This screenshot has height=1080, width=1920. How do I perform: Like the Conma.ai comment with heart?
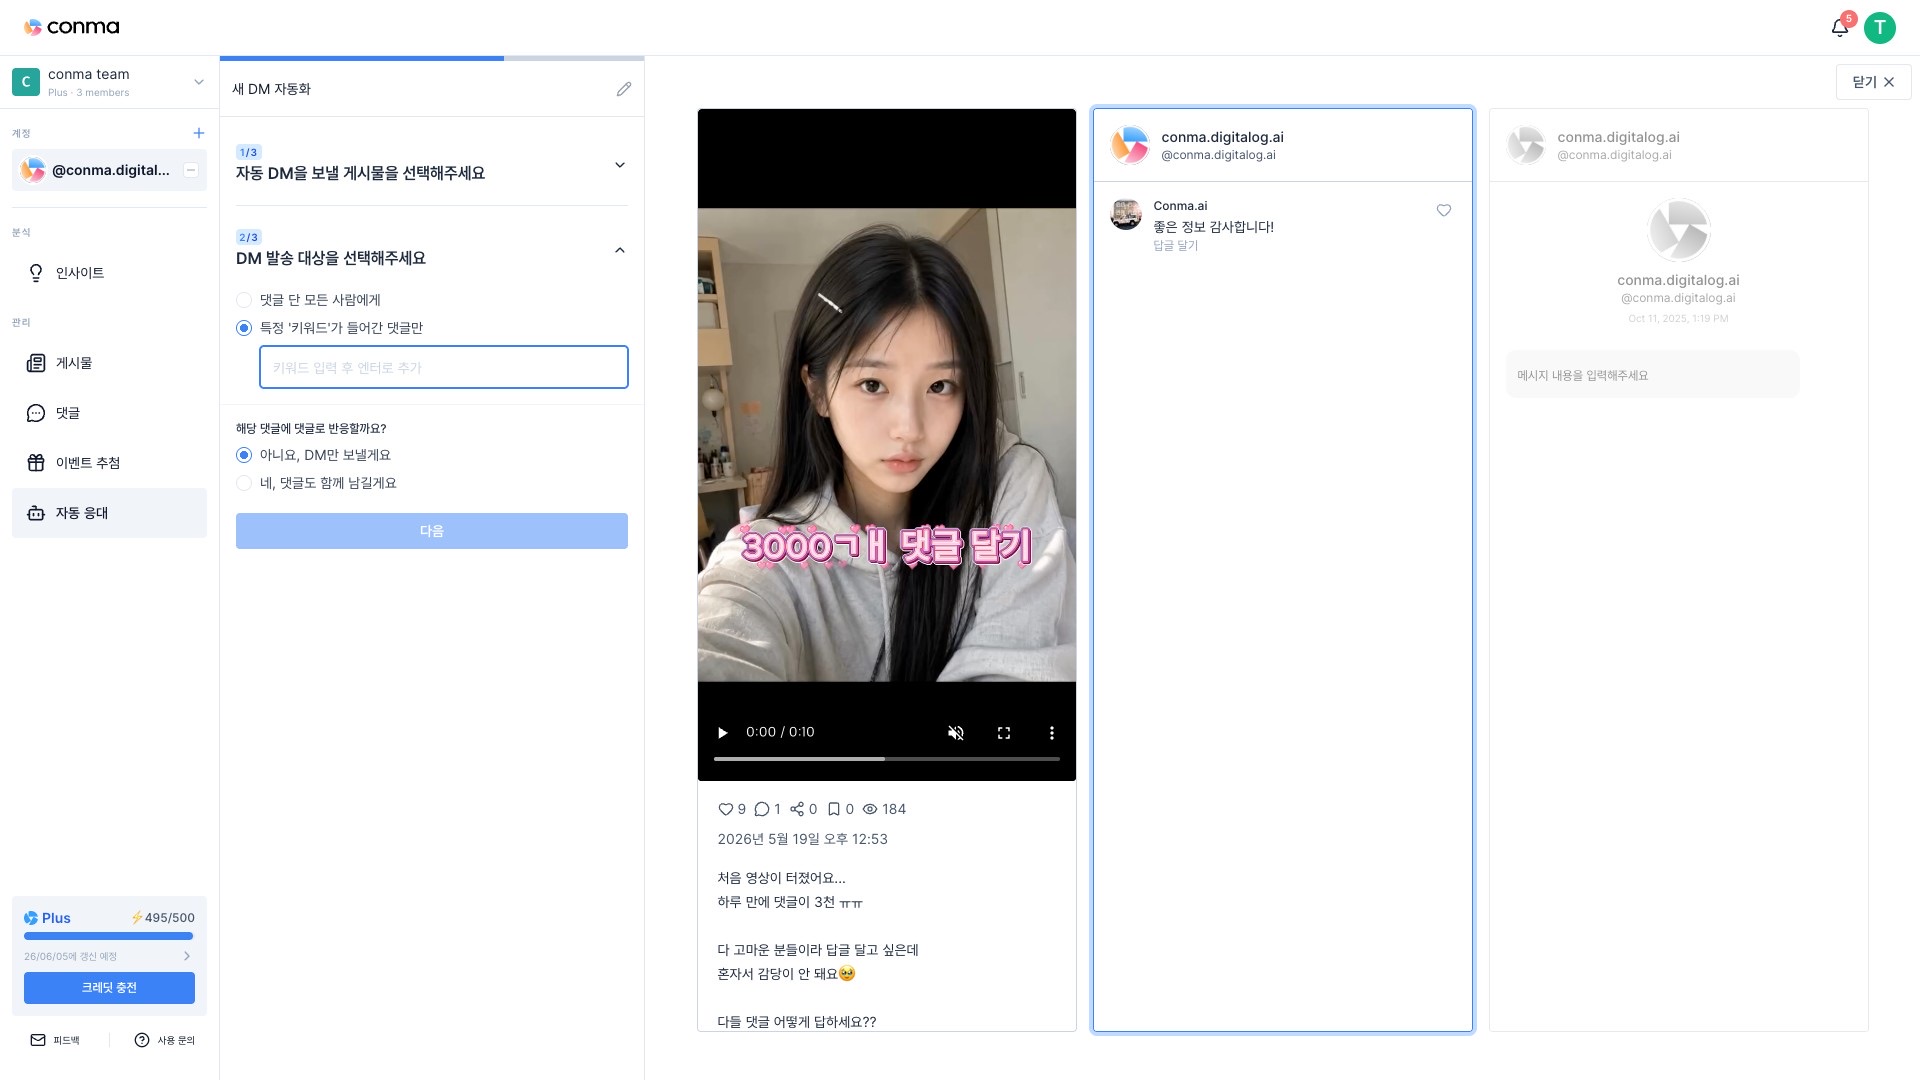(x=1444, y=210)
